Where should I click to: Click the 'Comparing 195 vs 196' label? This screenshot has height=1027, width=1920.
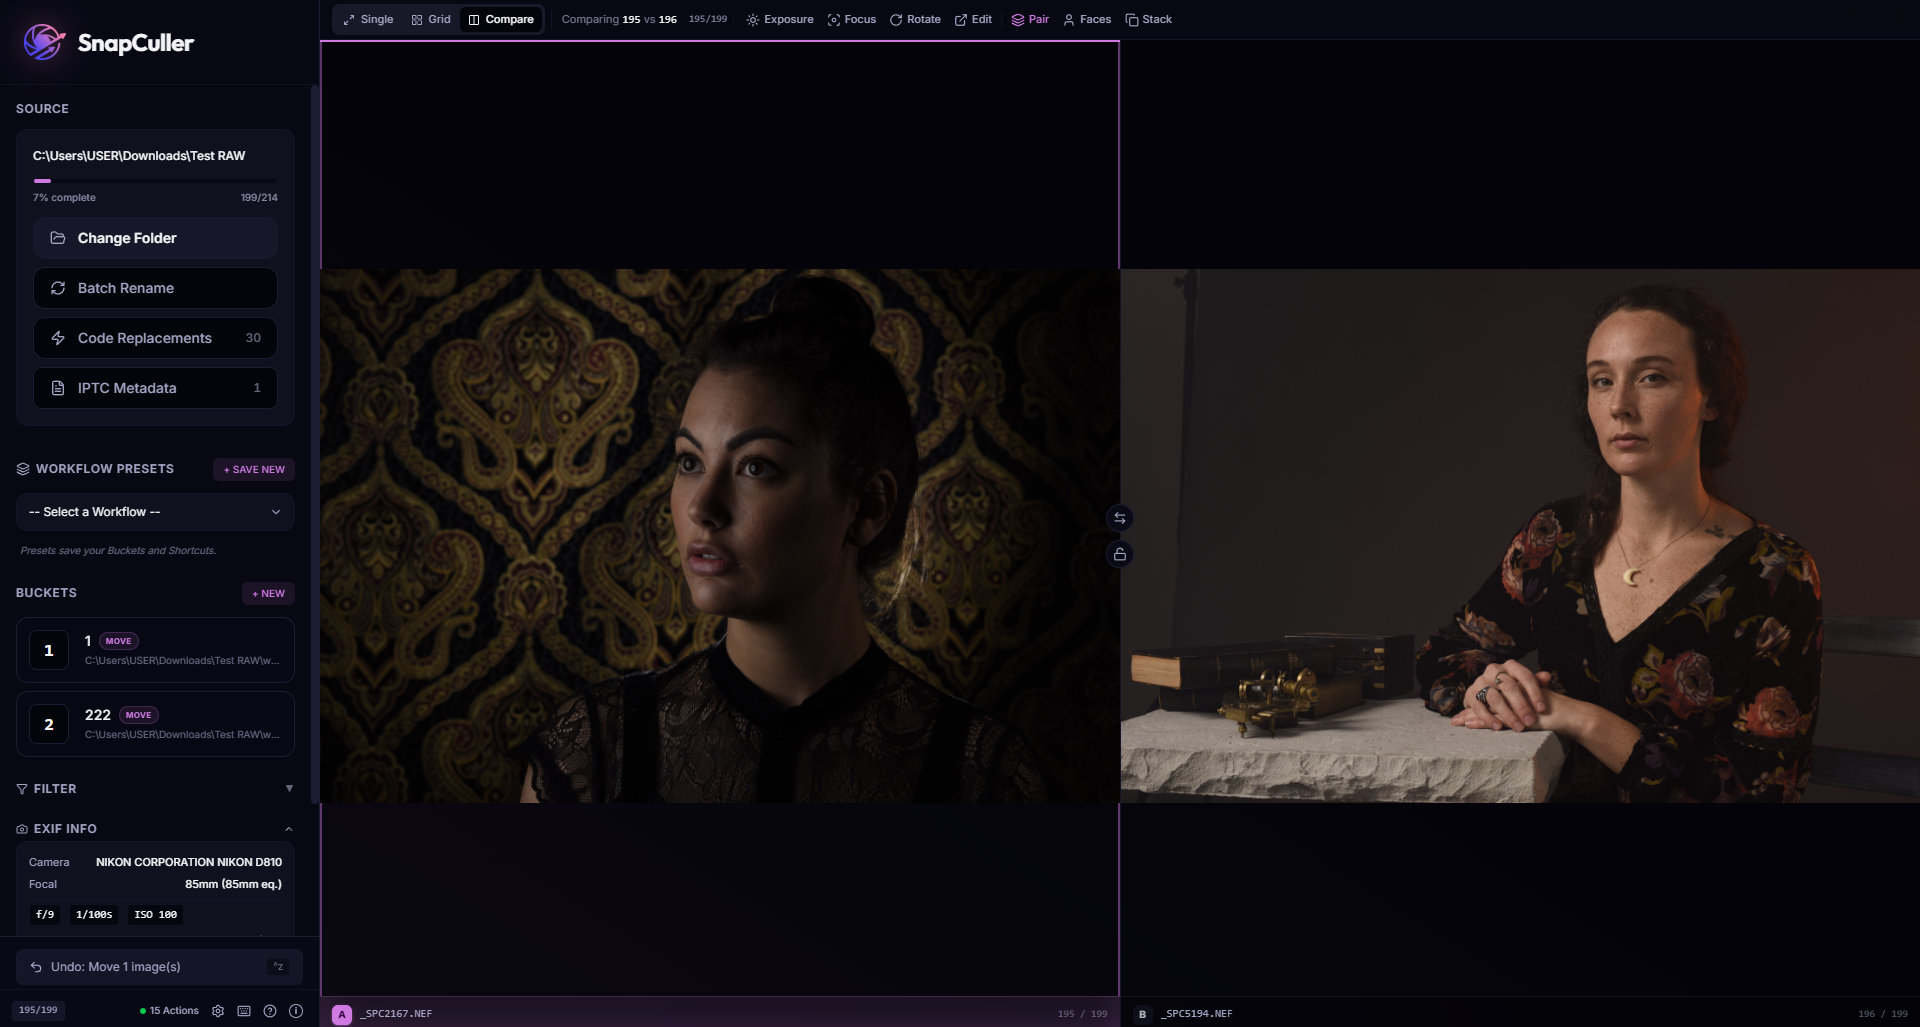click(x=619, y=19)
